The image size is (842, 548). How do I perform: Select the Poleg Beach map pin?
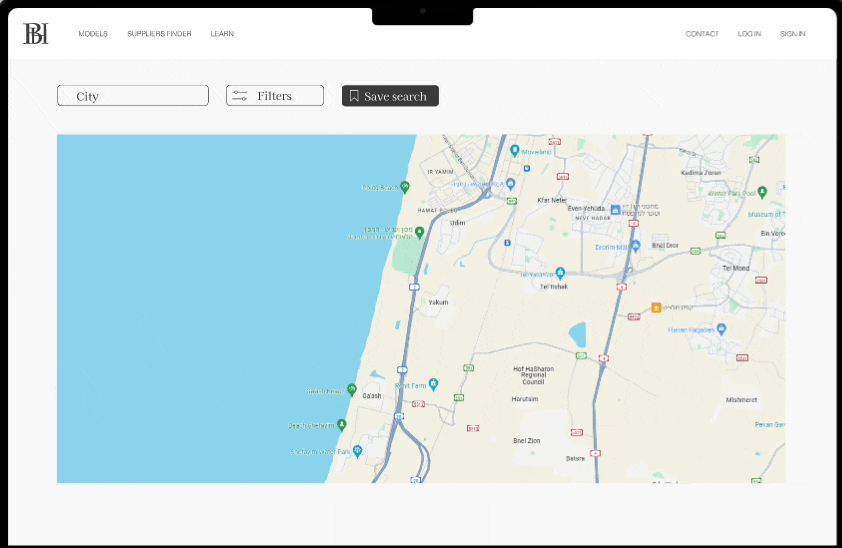(x=405, y=187)
